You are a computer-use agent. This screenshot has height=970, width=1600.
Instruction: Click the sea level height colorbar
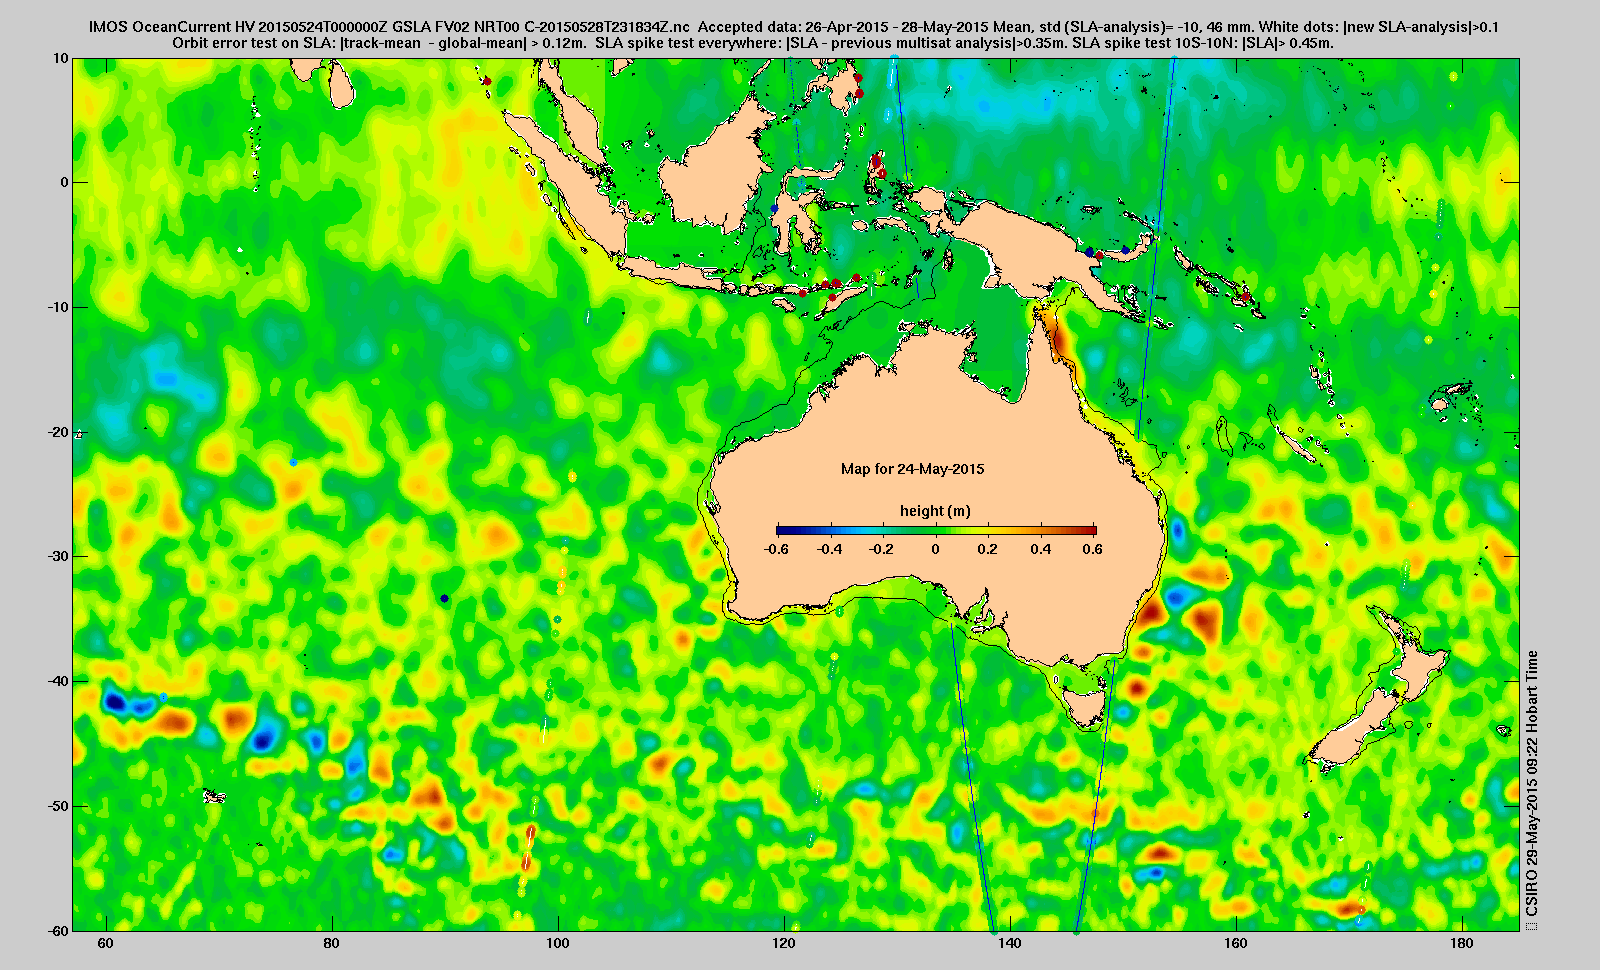coord(936,530)
